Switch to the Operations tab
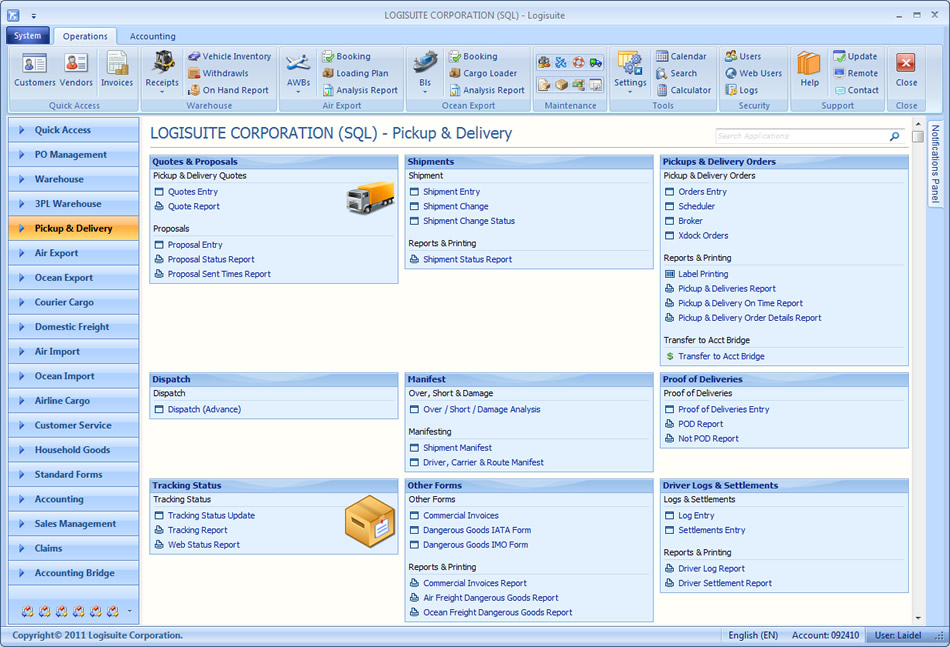Screen dimensions: 950x647 tap(85, 36)
